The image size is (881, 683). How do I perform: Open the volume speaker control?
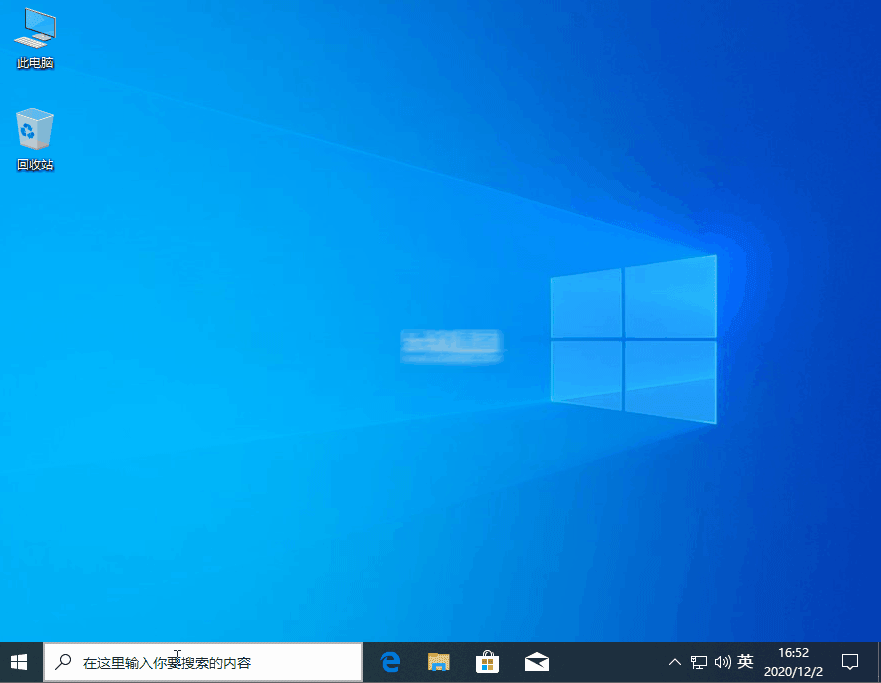[722, 662]
